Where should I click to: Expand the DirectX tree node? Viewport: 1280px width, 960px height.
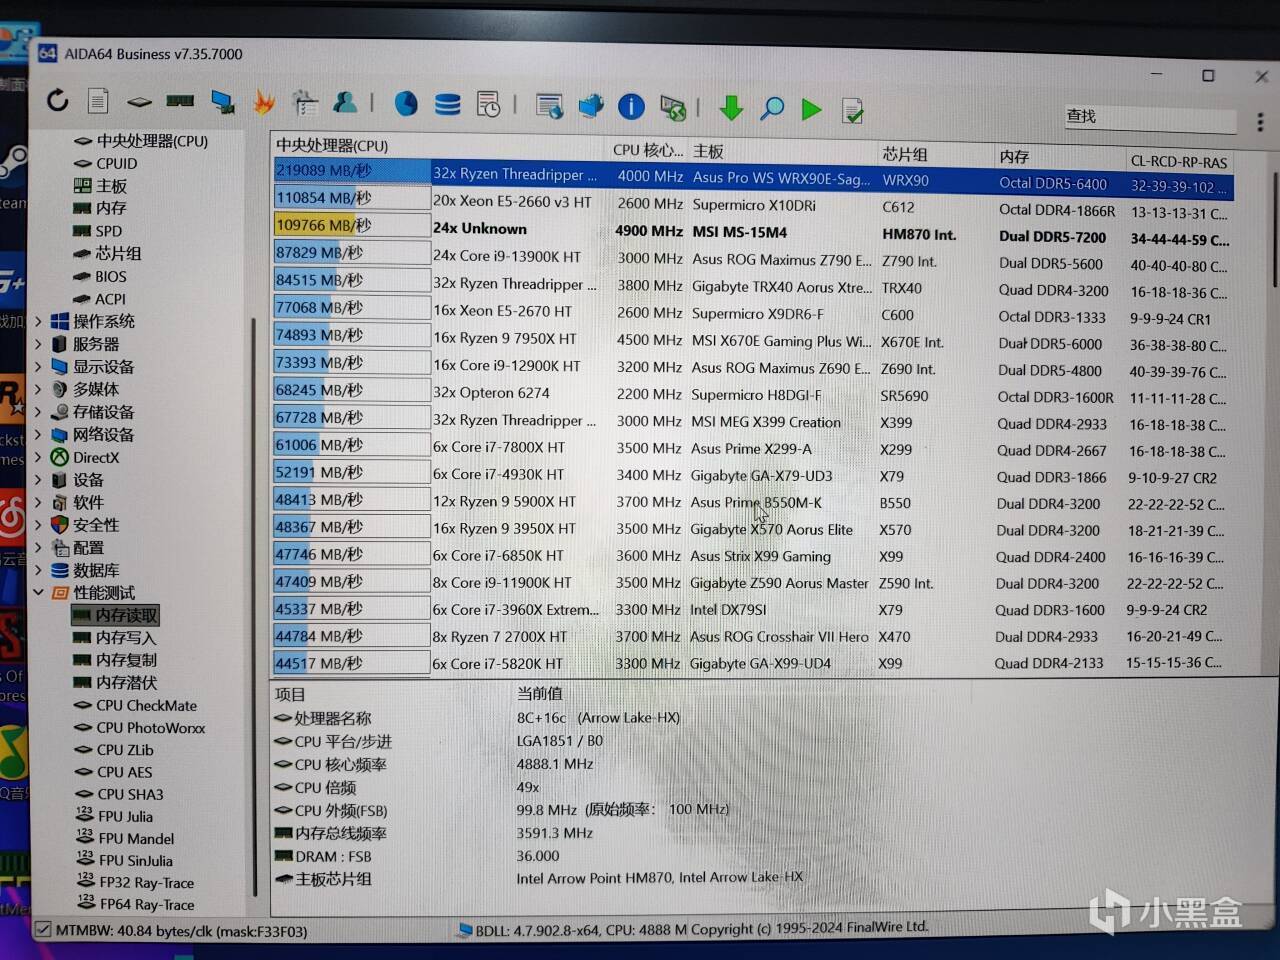point(39,457)
